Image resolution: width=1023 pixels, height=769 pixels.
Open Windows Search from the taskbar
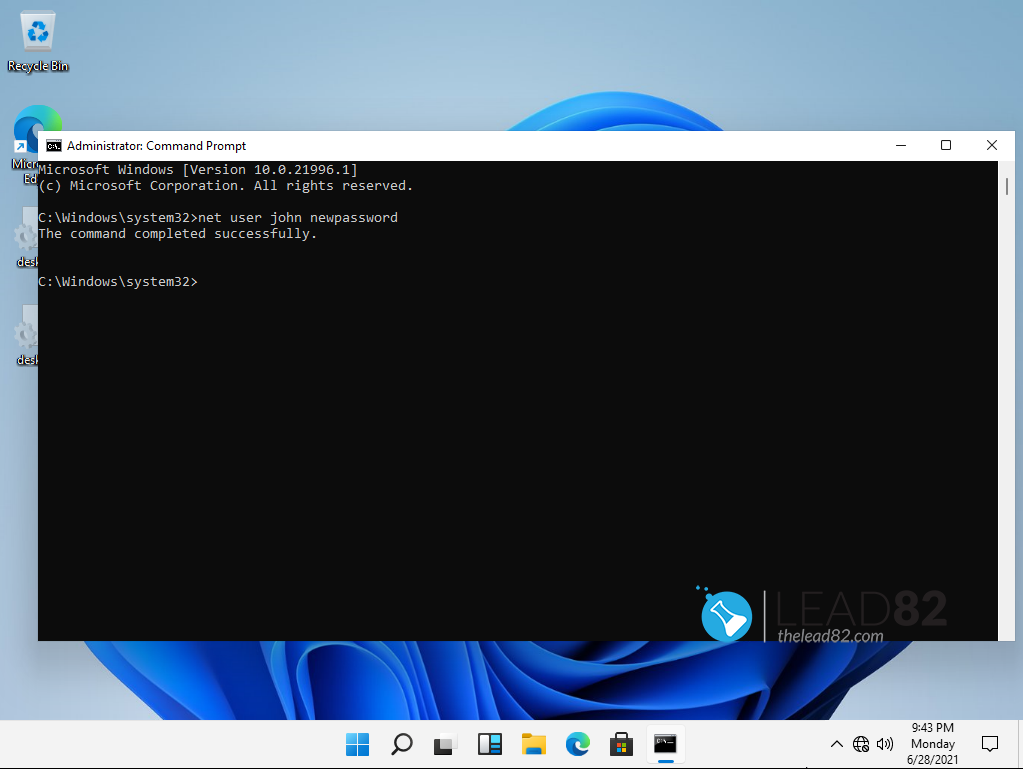401,744
